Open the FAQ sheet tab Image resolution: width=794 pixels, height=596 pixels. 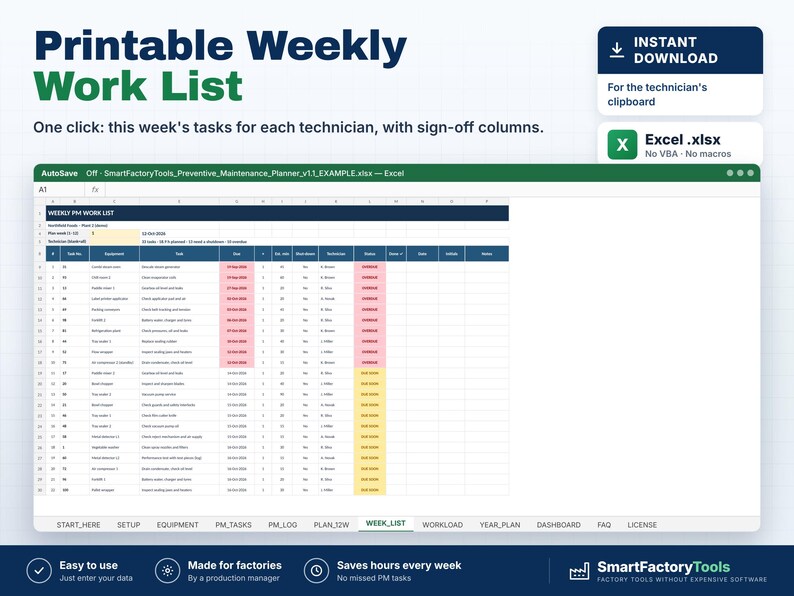pyautogui.click(x=604, y=525)
